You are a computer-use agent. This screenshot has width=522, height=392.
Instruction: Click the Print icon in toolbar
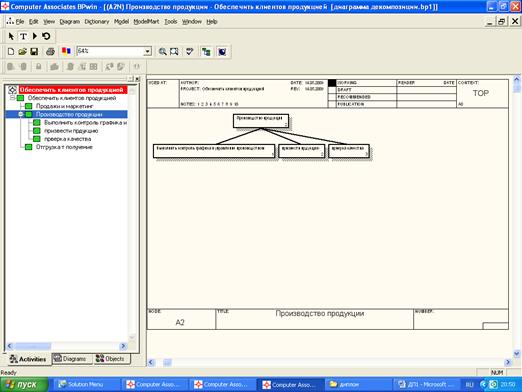tap(50, 51)
